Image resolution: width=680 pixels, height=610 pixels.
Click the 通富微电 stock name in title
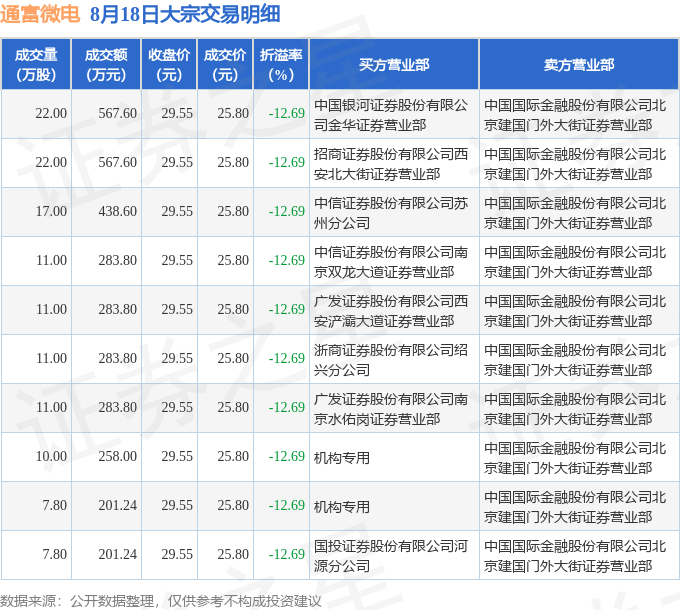[40, 14]
